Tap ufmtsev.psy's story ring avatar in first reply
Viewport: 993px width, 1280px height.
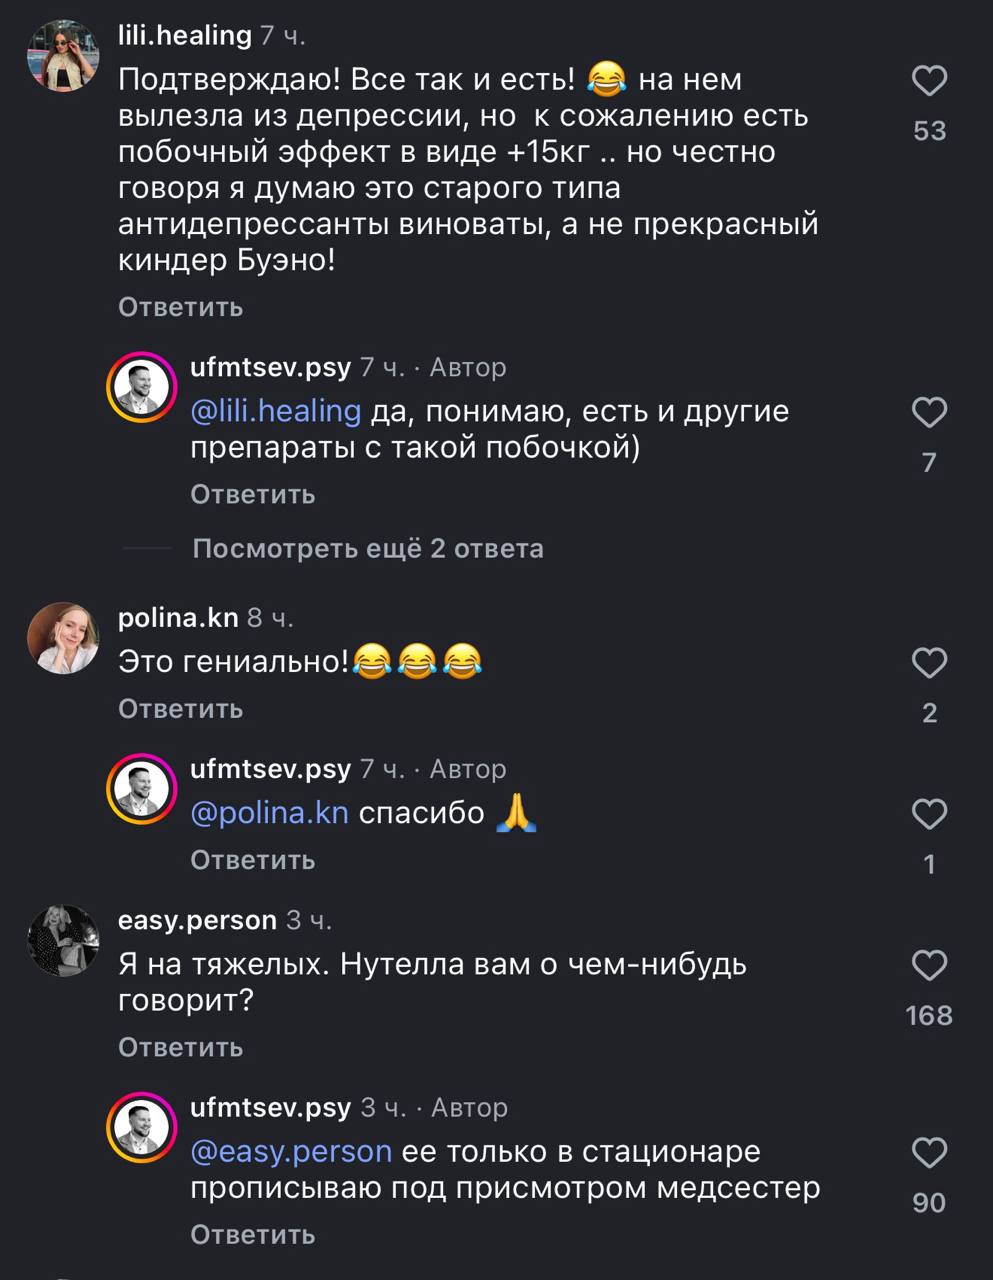(142, 387)
